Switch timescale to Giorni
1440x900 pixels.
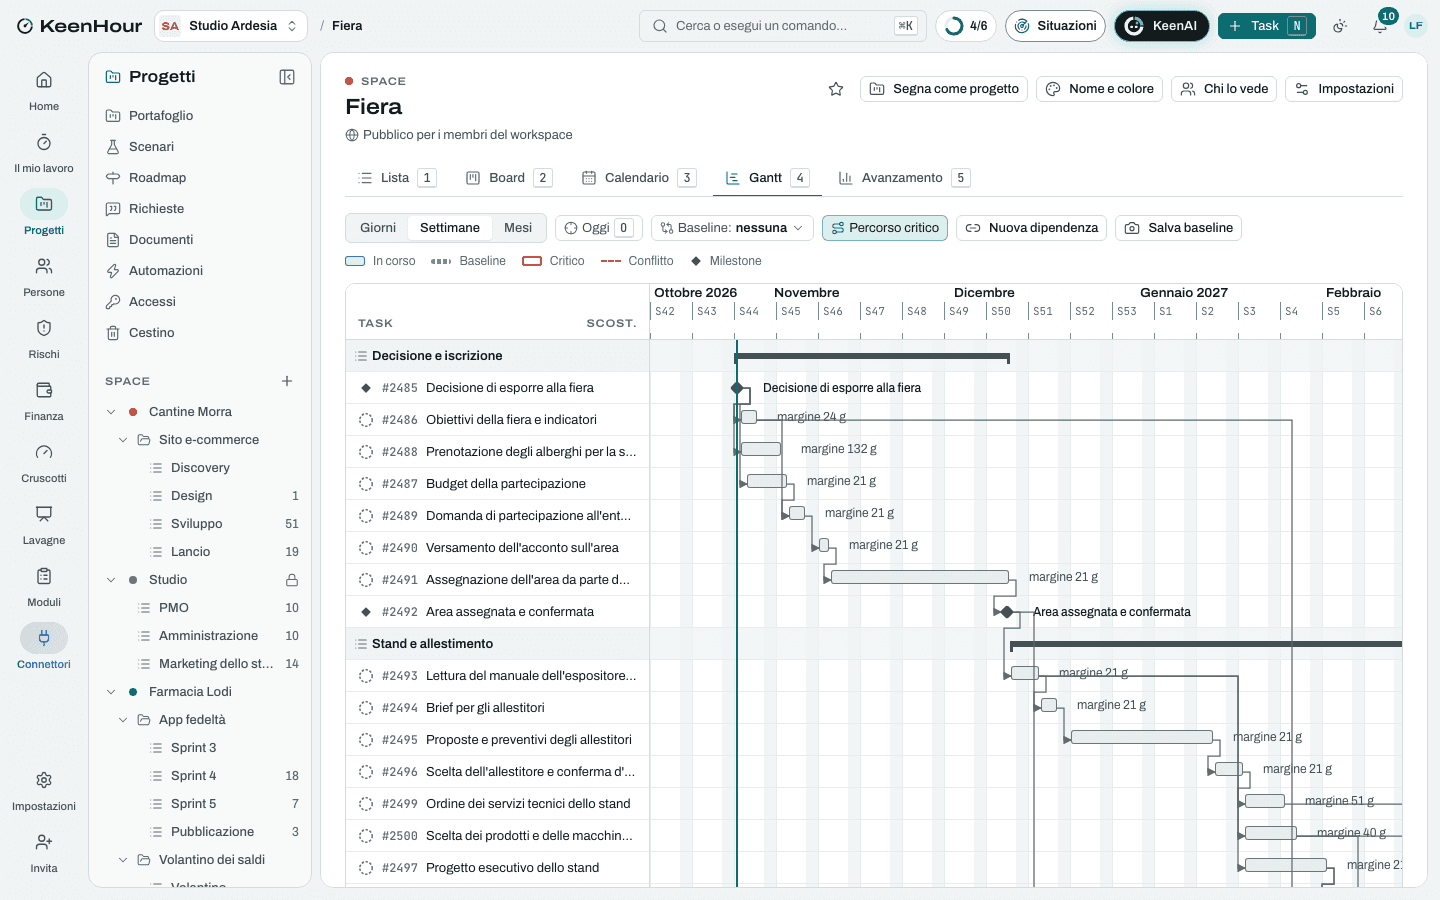click(378, 228)
